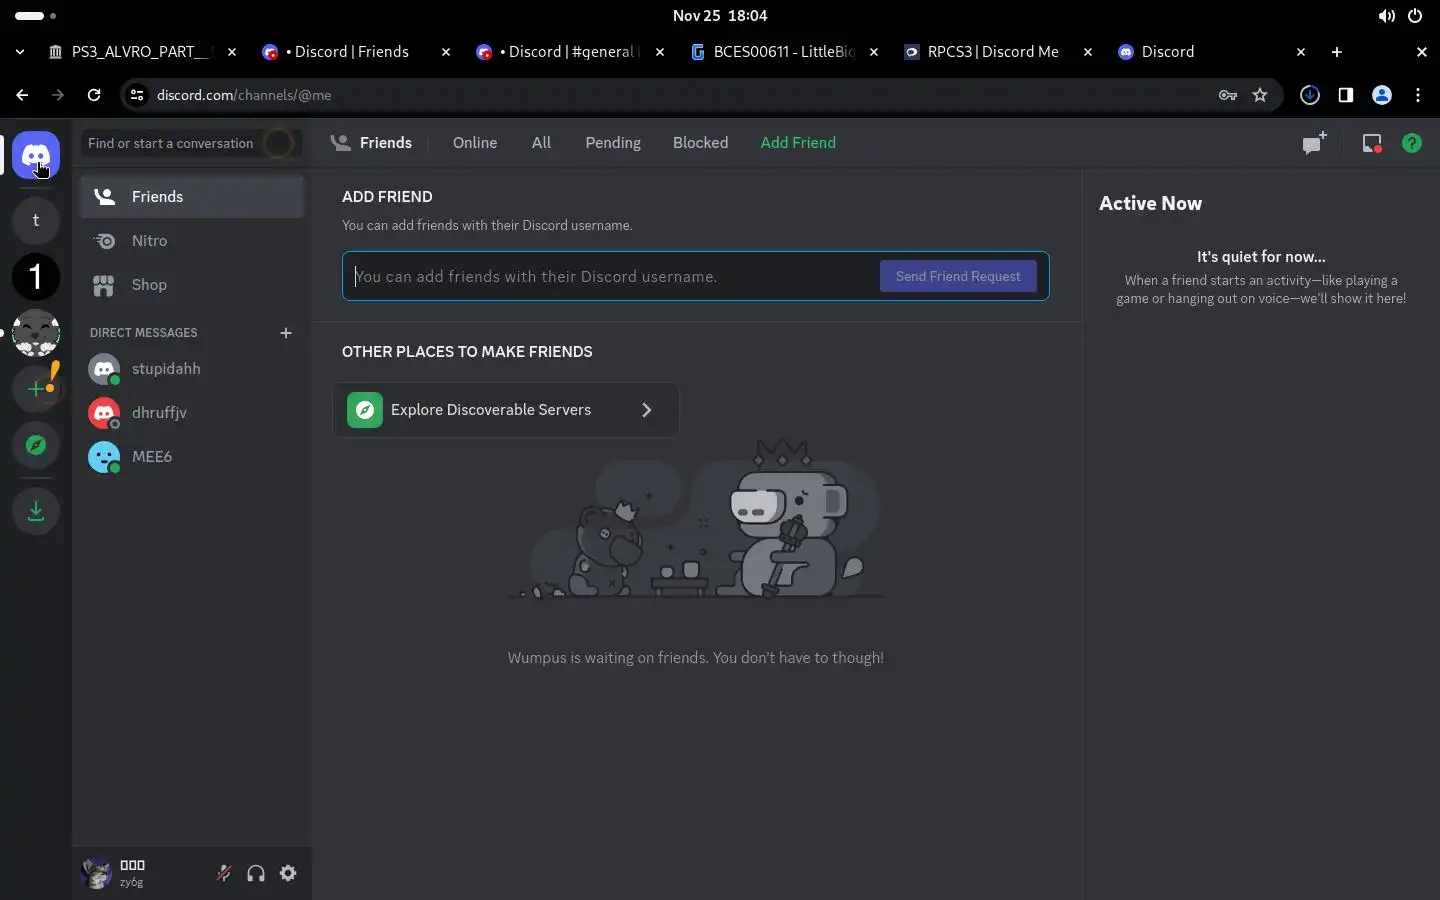Click Find or start a conversation search
The image size is (1440, 900).
(x=190, y=143)
